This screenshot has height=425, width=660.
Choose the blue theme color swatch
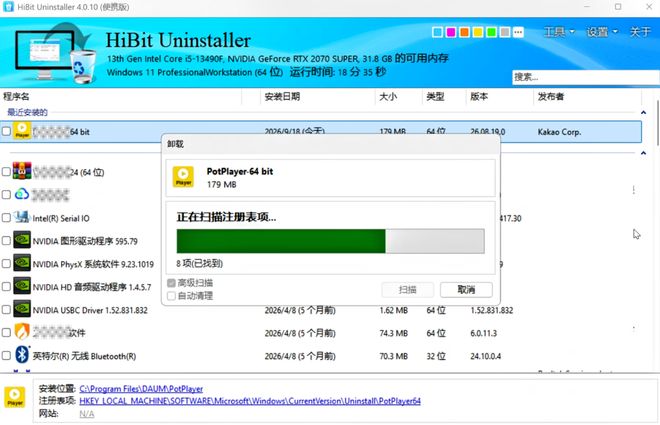pos(437,32)
